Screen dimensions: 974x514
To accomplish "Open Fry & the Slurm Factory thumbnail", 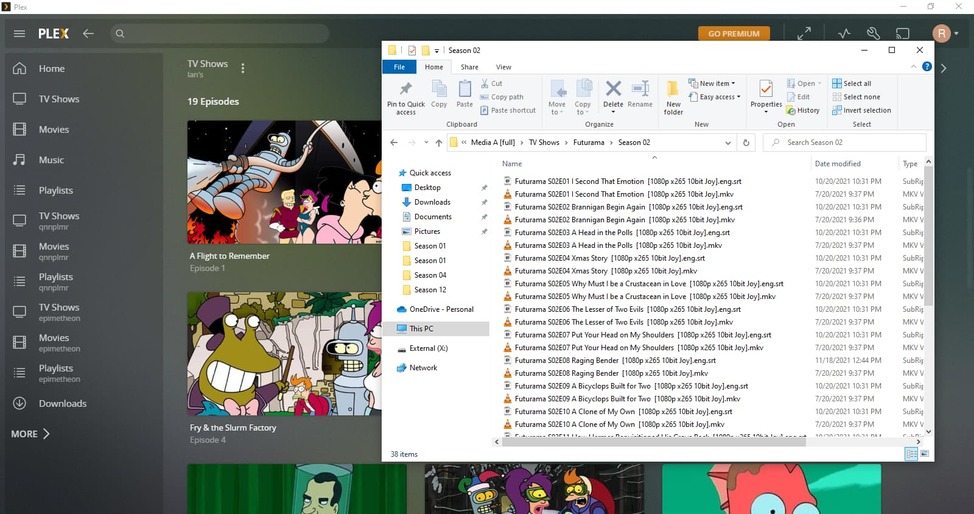I will (x=284, y=354).
